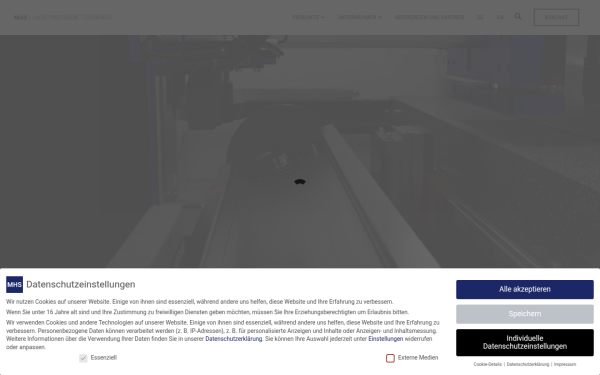Switch language to EN
Screen dimensions: 600x375
click(x=500, y=17)
